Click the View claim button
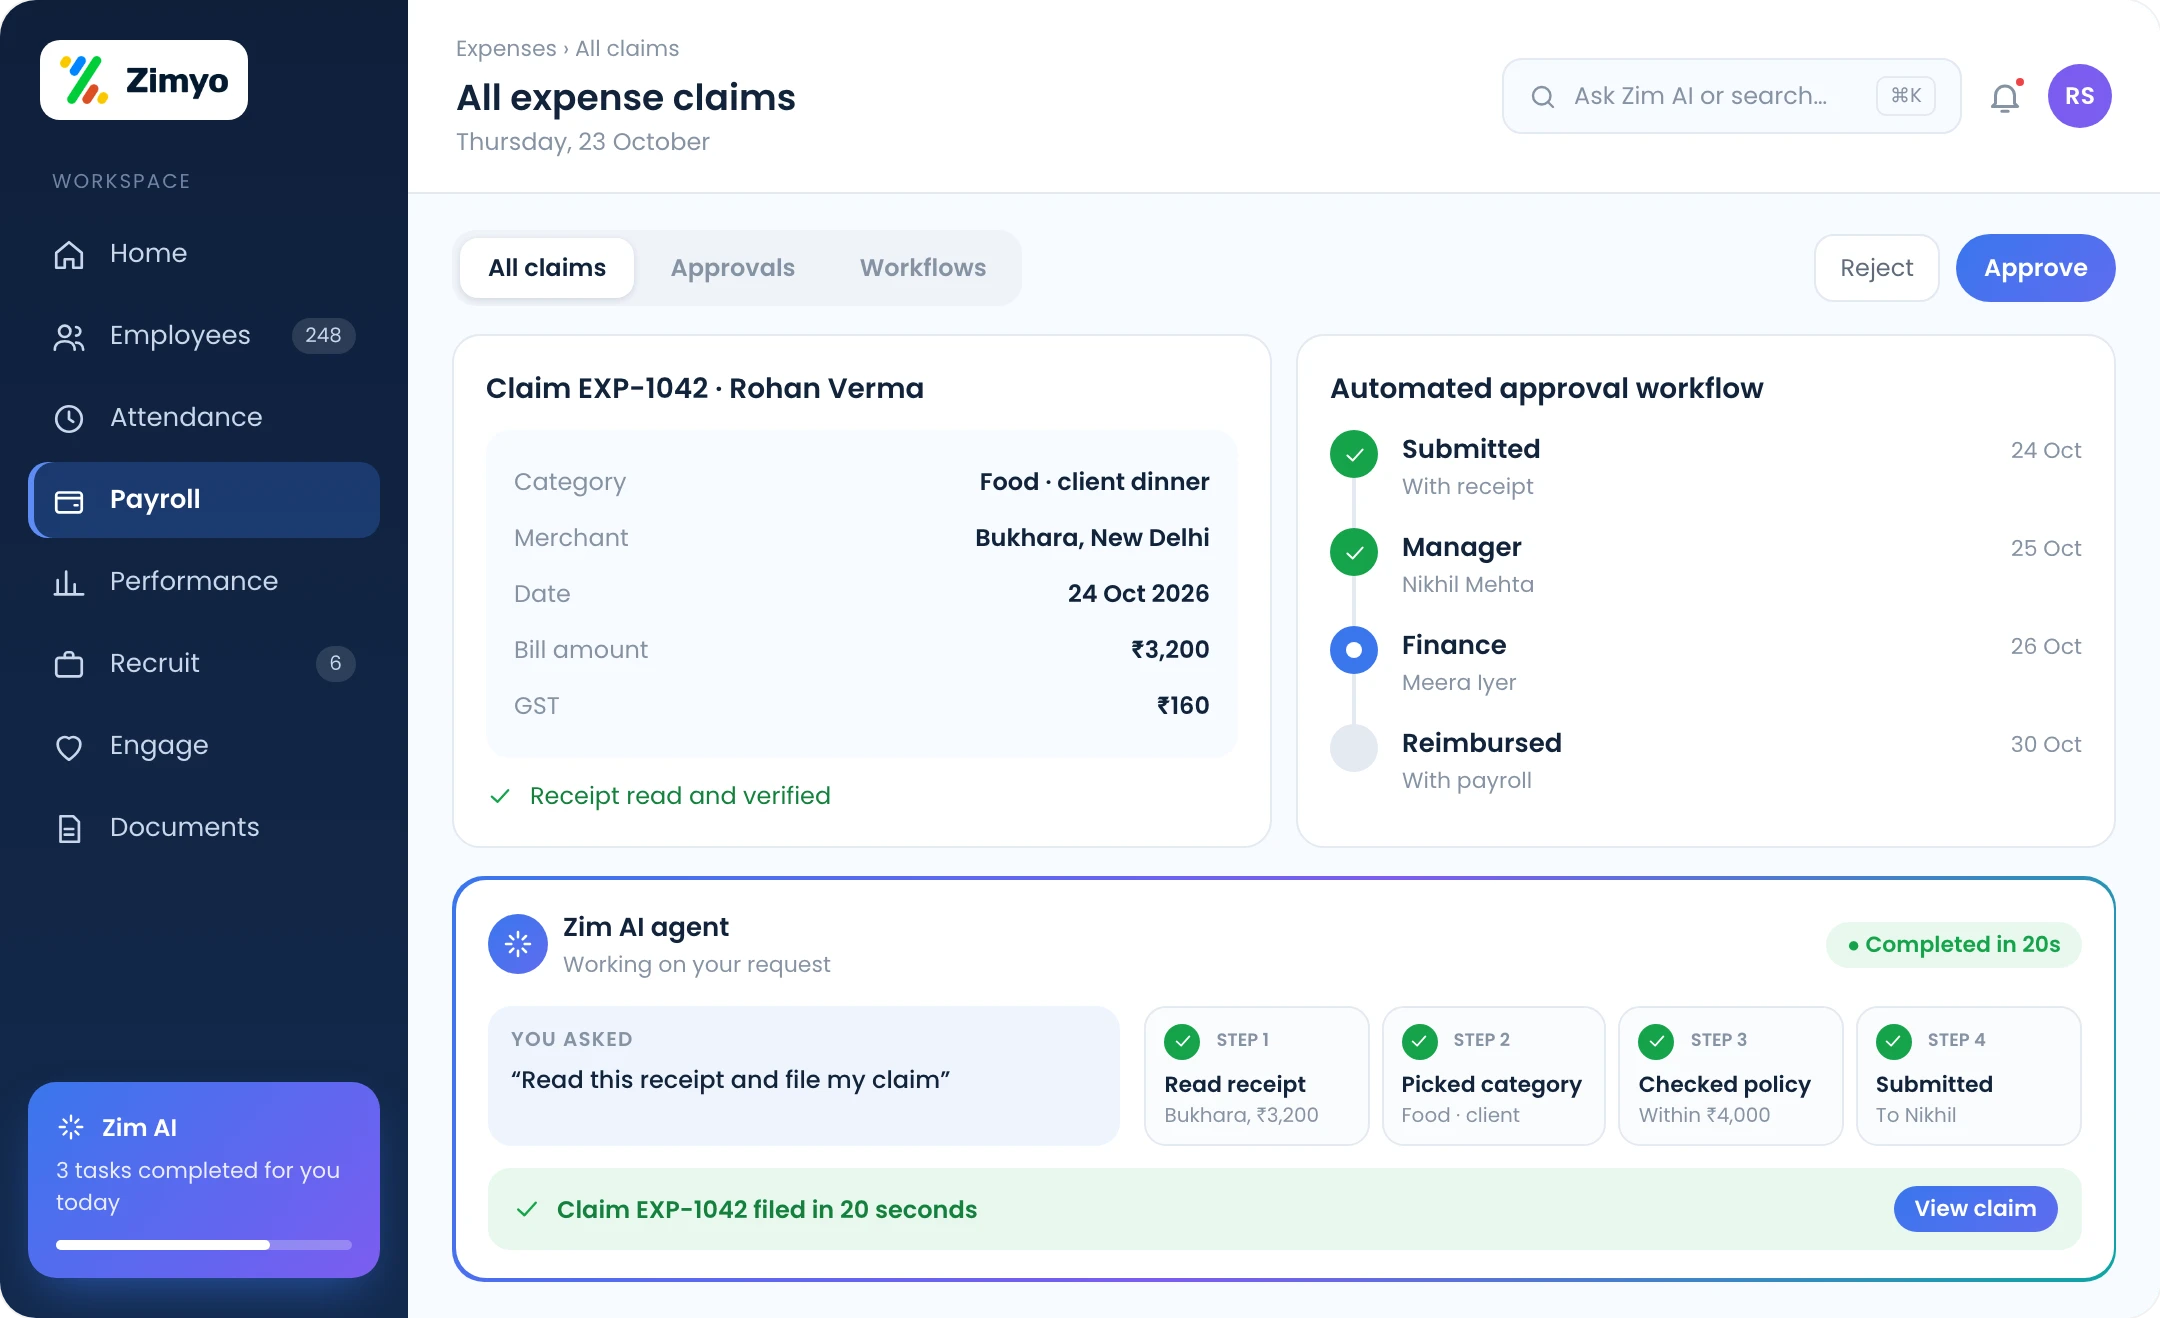Screen dimensions: 2160x1318 point(1975,1209)
